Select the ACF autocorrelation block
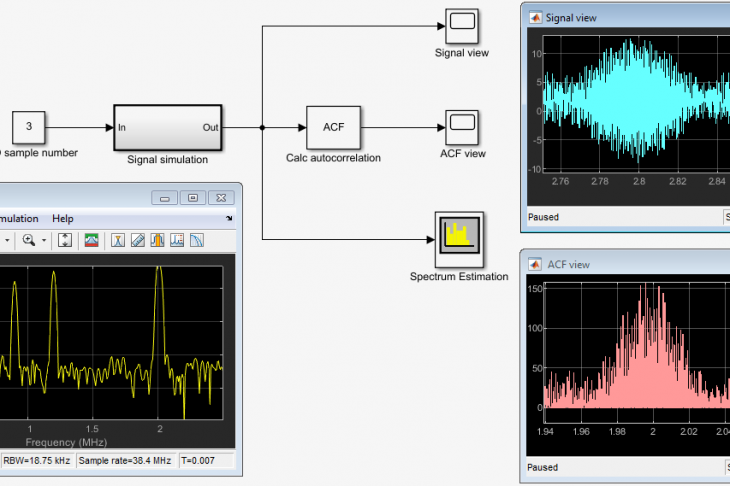The image size is (730, 486). [333, 127]
